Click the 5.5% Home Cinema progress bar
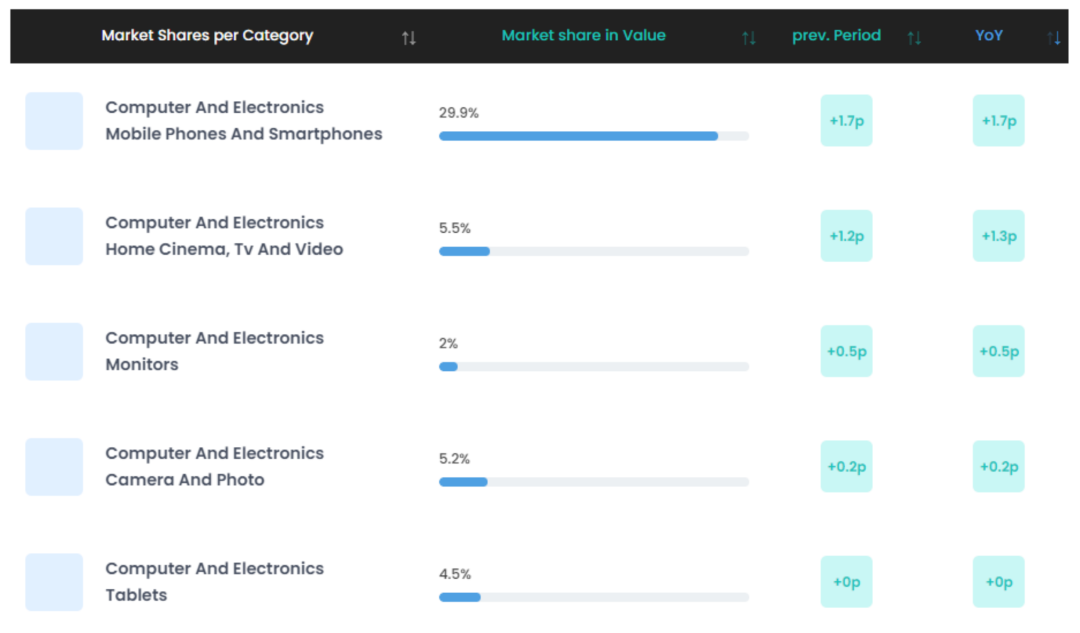The height and width of the screenshot is (633, 1080). pyautogui.click(x=593, y=251)
